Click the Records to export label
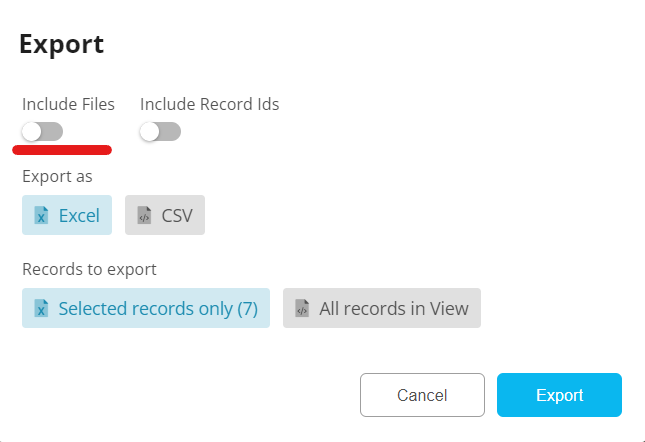 coord(89,270)
